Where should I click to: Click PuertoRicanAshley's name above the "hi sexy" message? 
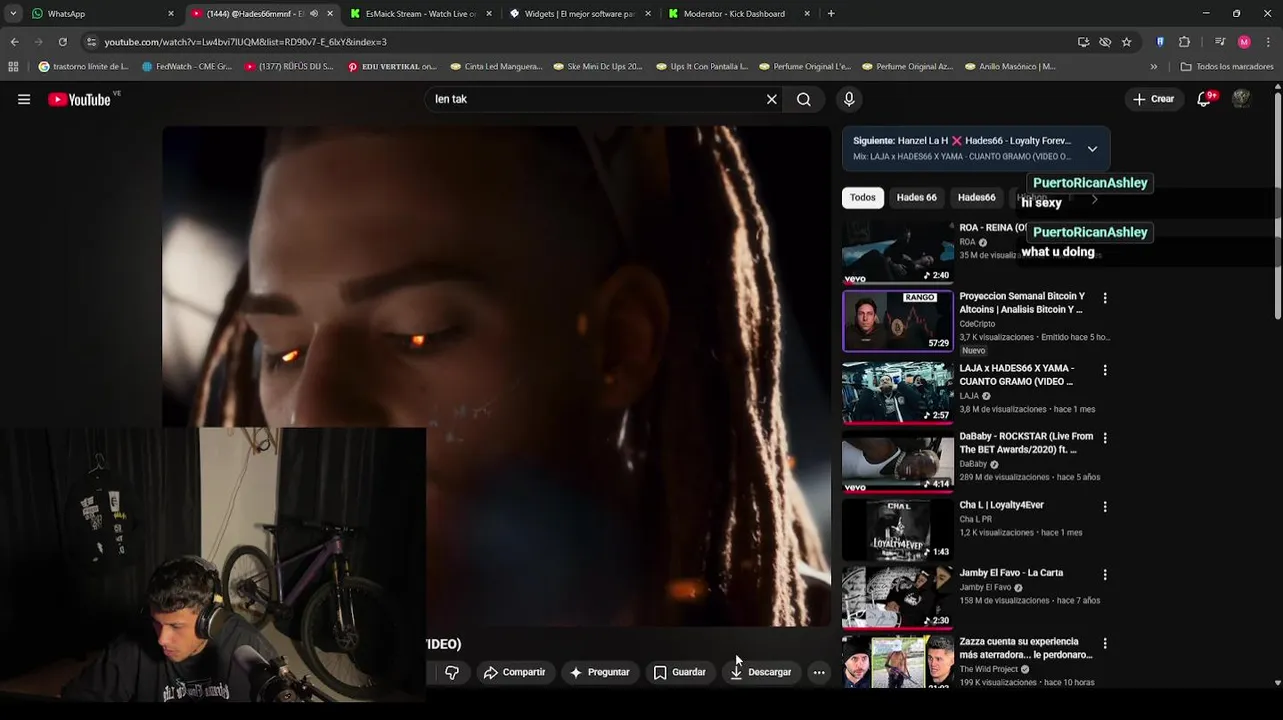click(x=1090, y=183)
